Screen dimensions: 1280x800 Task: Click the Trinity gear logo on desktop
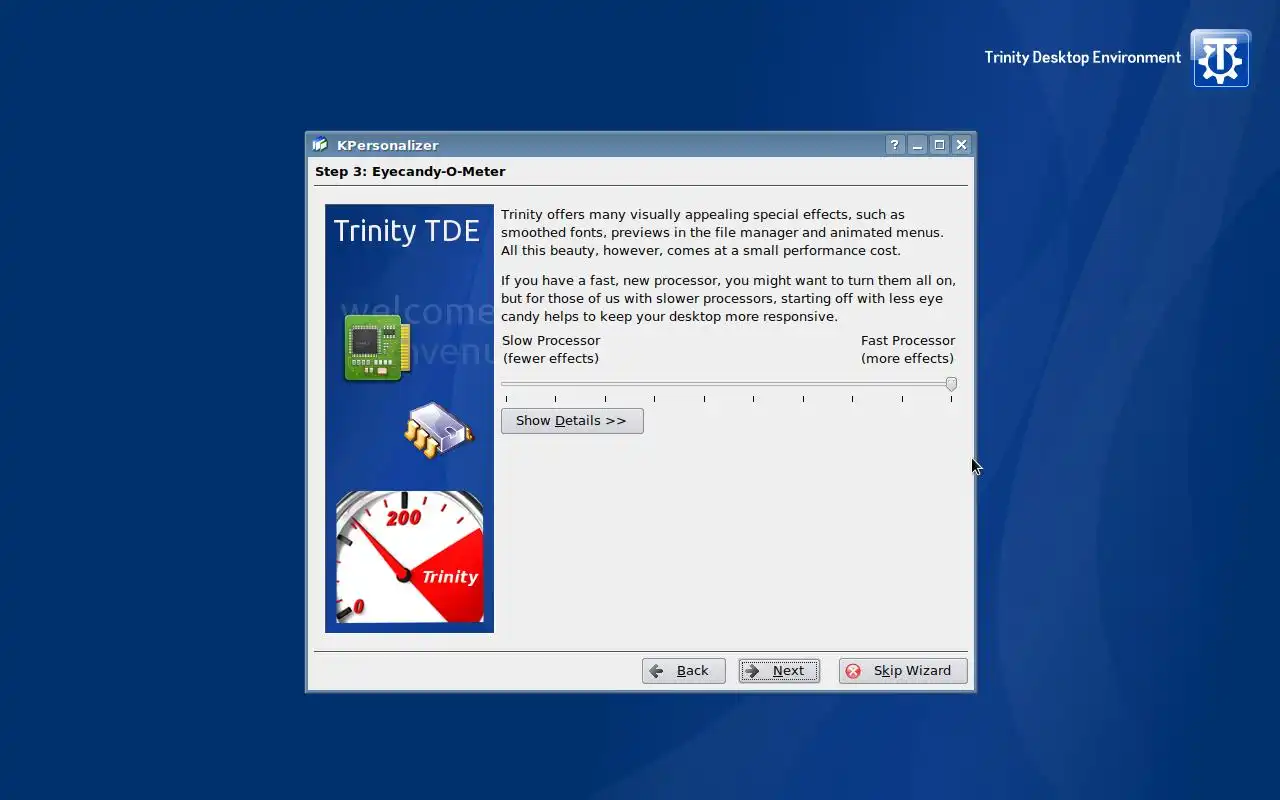(x=1220, y=58)
